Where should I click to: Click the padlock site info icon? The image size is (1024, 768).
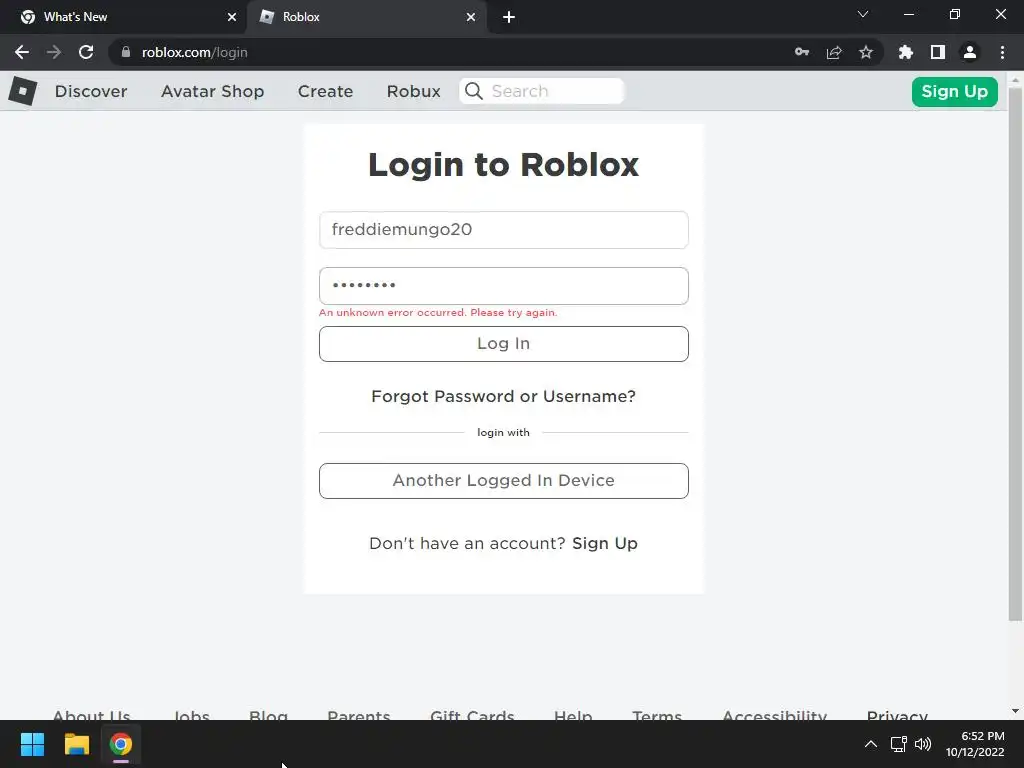point(126,52)
